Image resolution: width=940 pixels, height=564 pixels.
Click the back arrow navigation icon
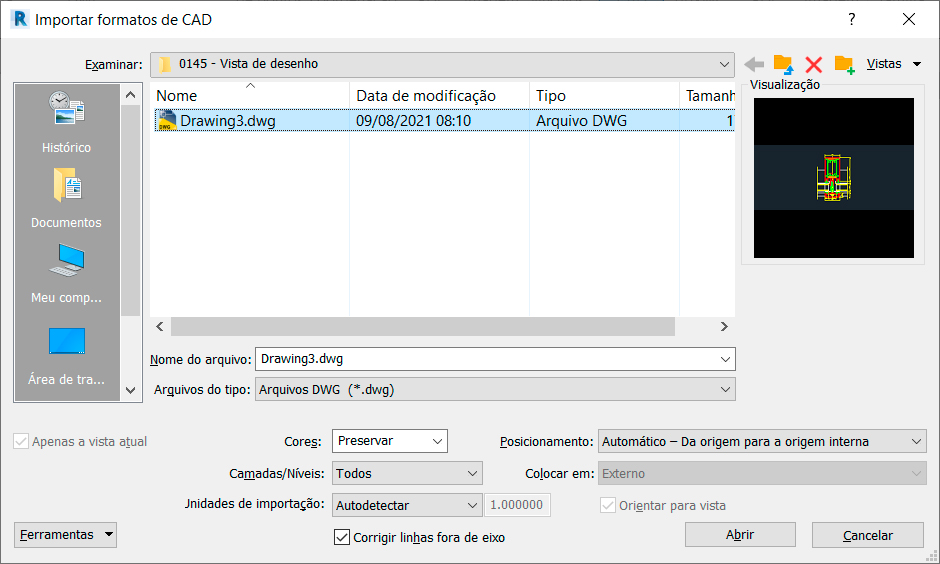coord(754,64)
